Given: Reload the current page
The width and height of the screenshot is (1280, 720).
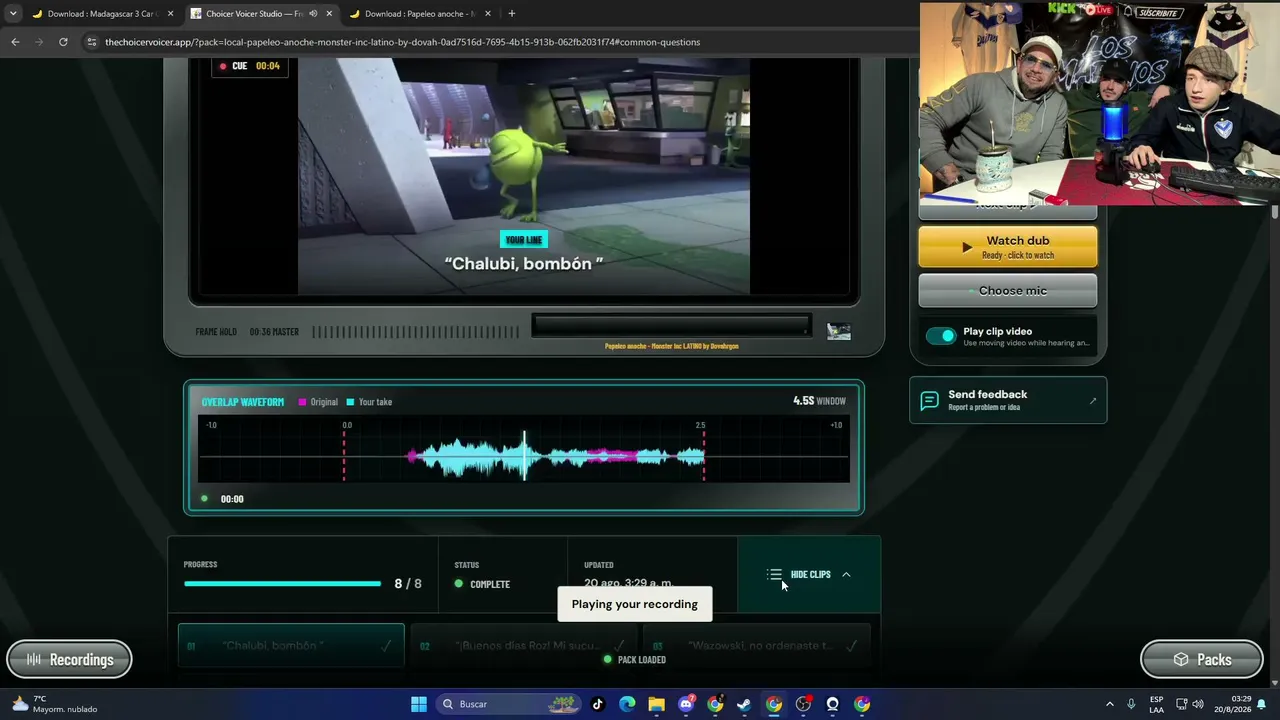Looking at the screenshot, I should pyautogui.click(x=63, y=42).
